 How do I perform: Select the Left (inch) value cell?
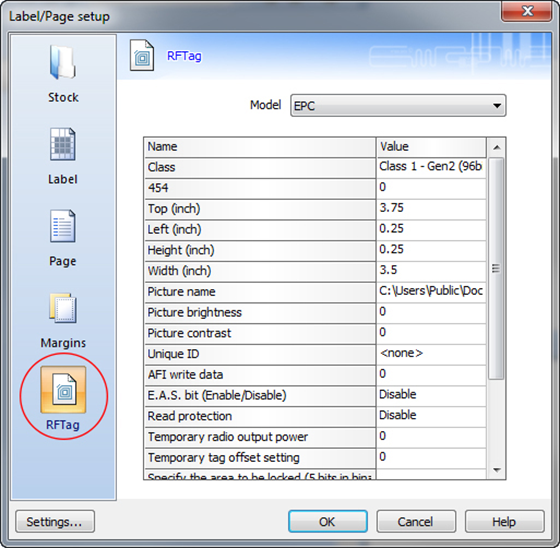(431, 230)
